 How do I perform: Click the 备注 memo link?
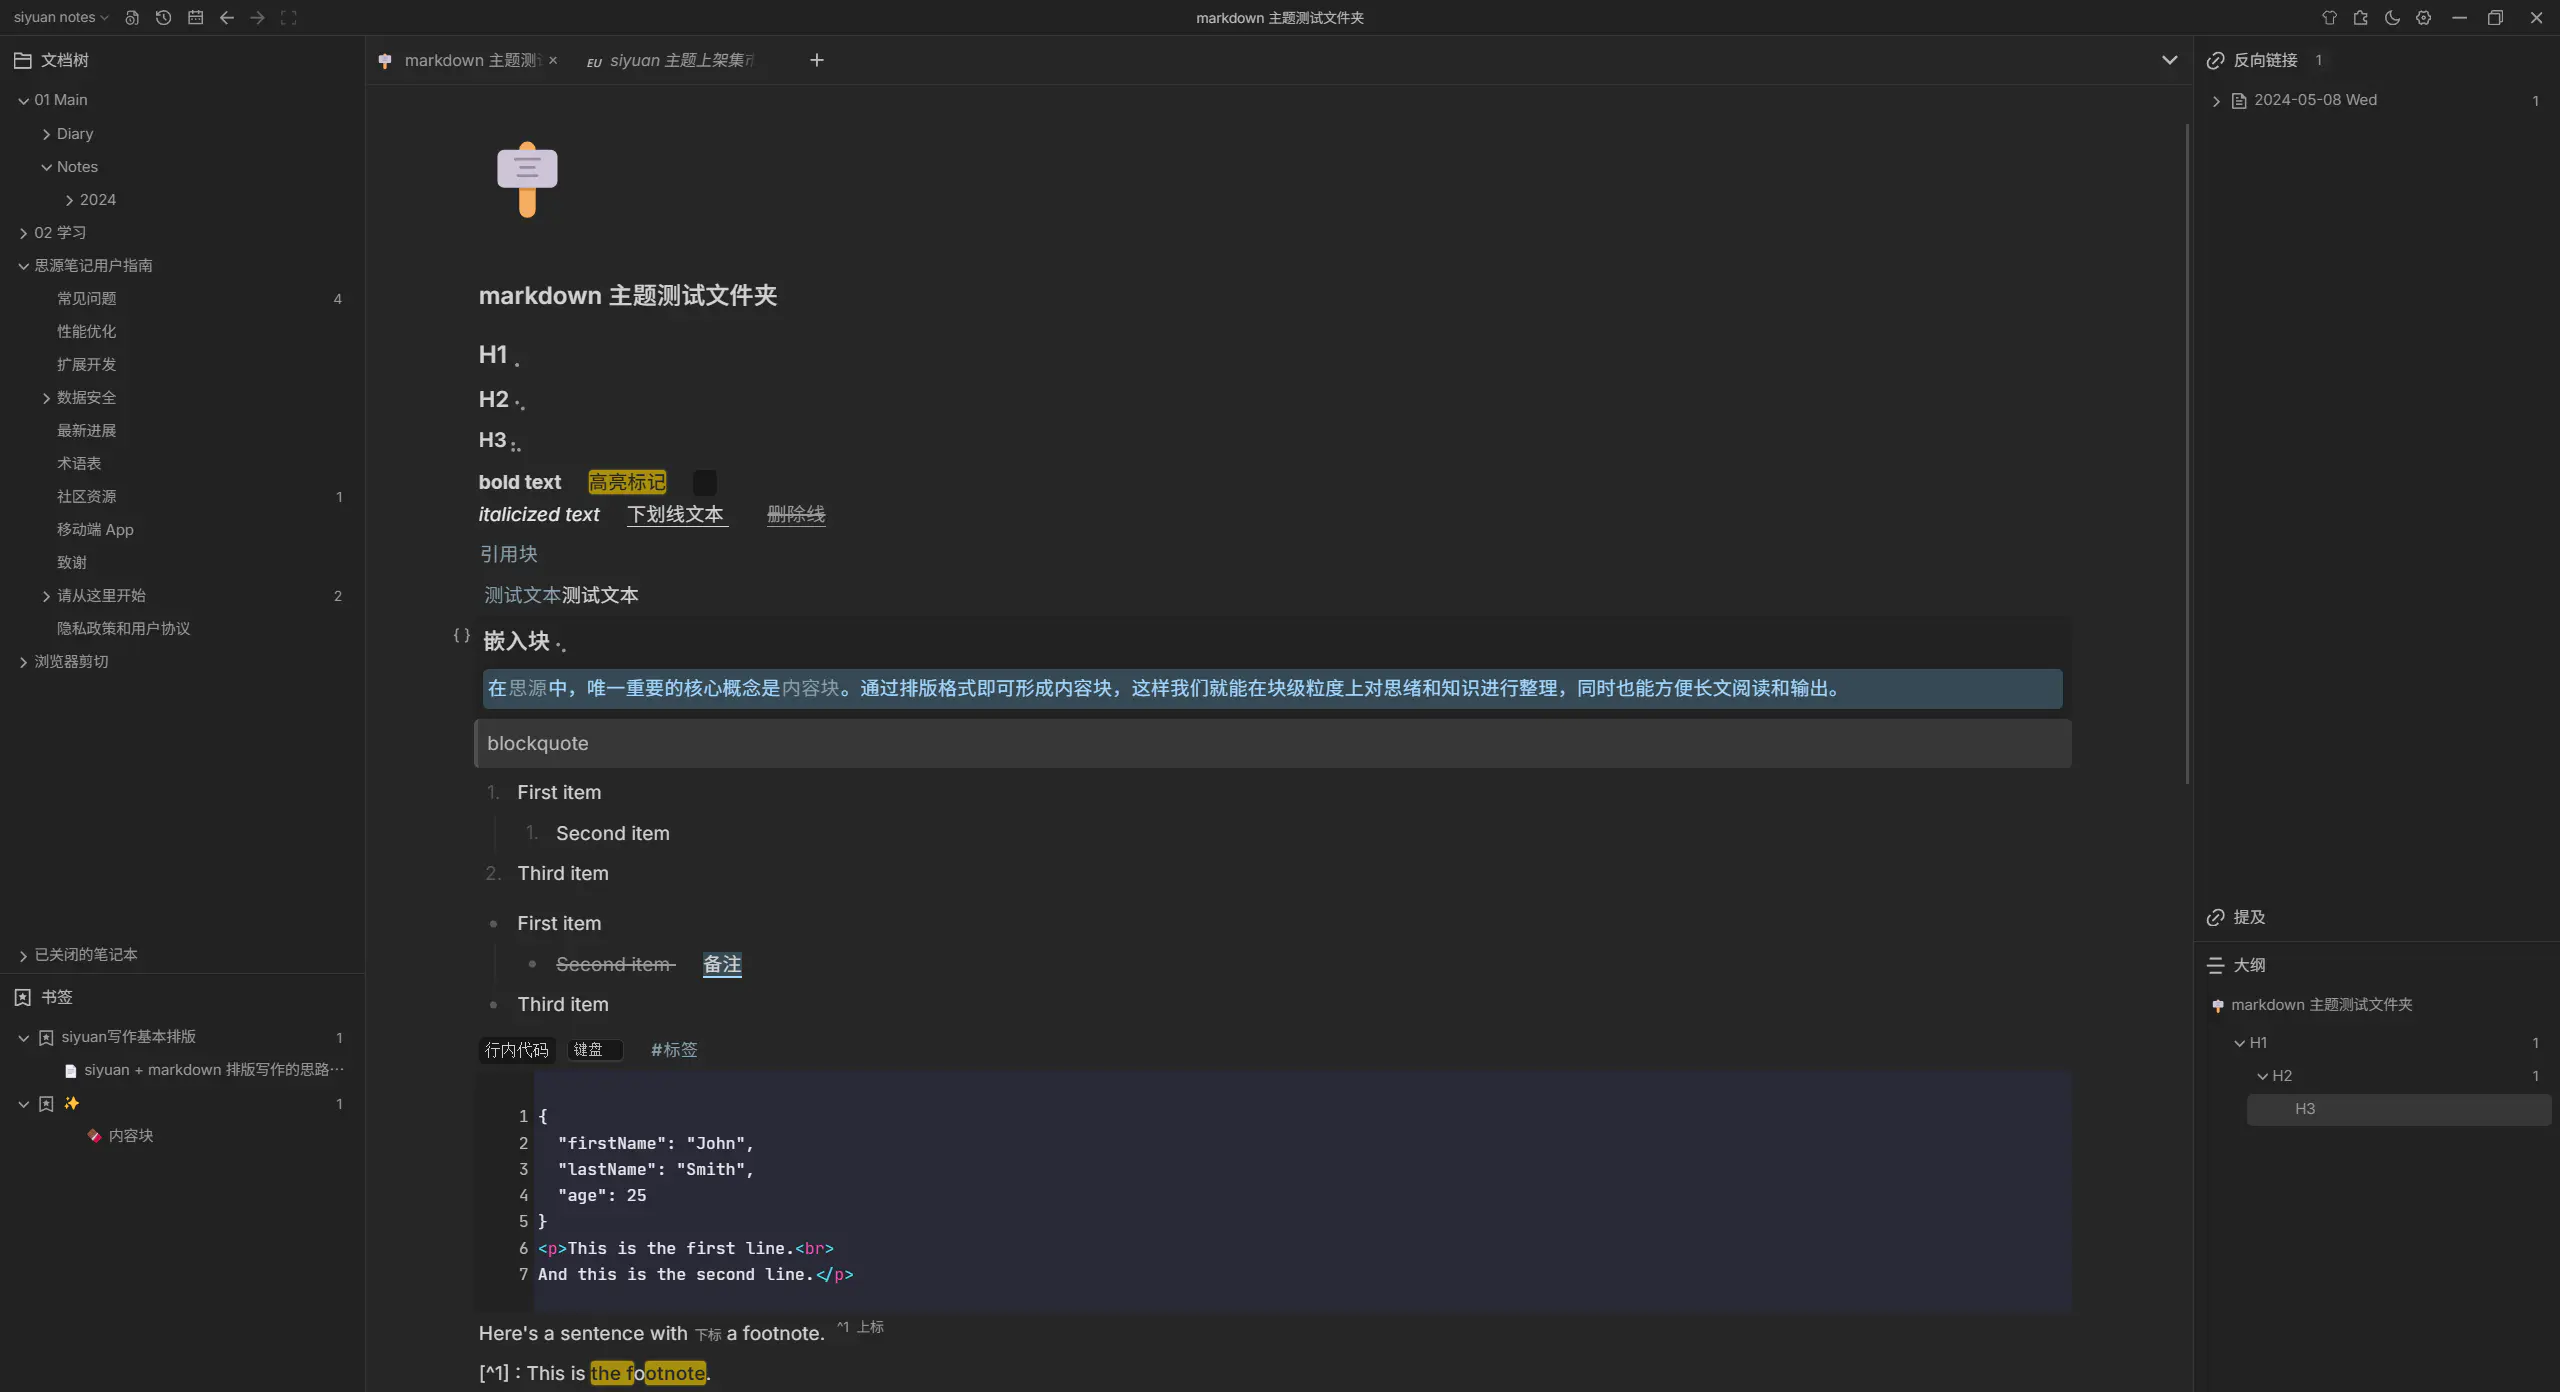click(722, 965)
